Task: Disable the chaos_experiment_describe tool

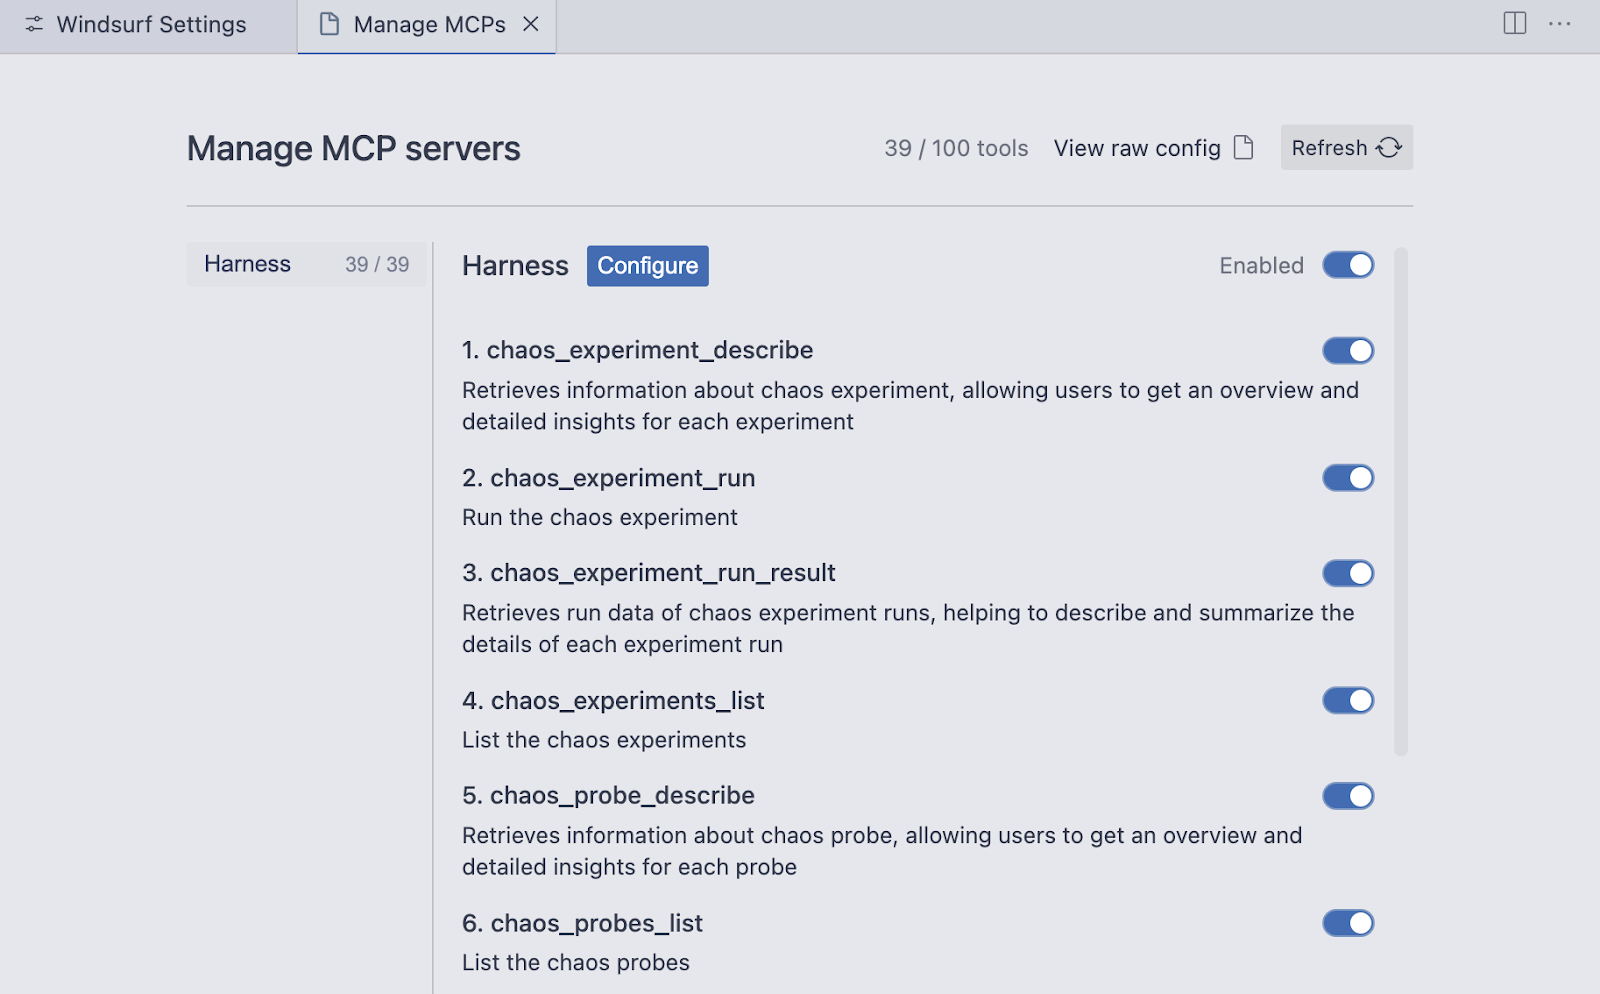Action: [1348, 351]
